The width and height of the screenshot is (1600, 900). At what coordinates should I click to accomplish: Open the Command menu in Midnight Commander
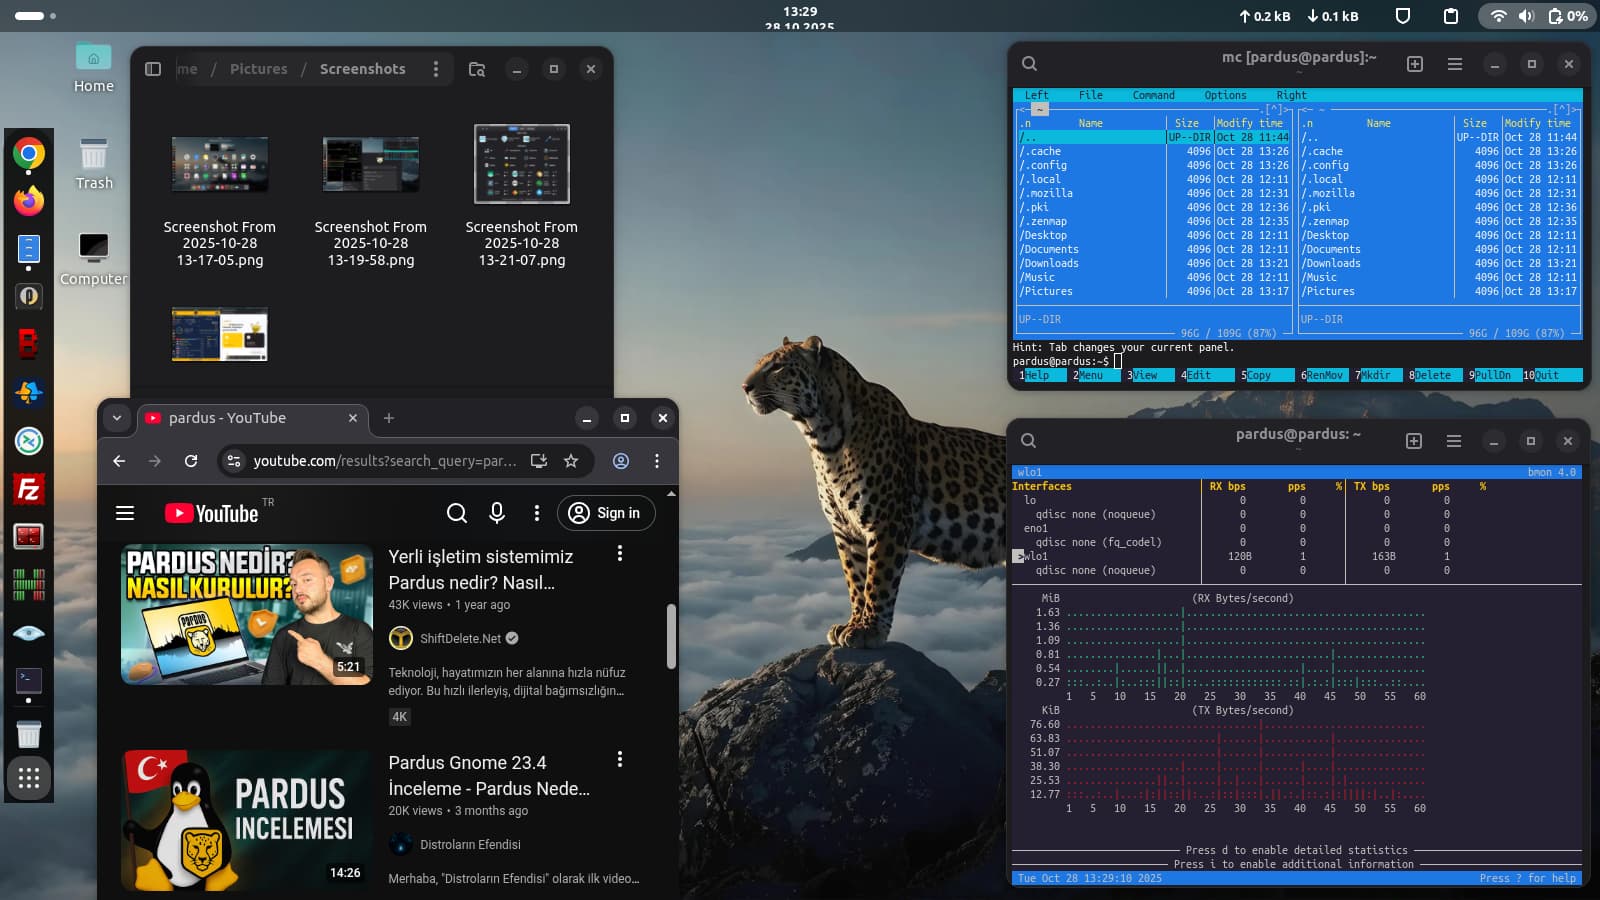(x=1153, y=95)
